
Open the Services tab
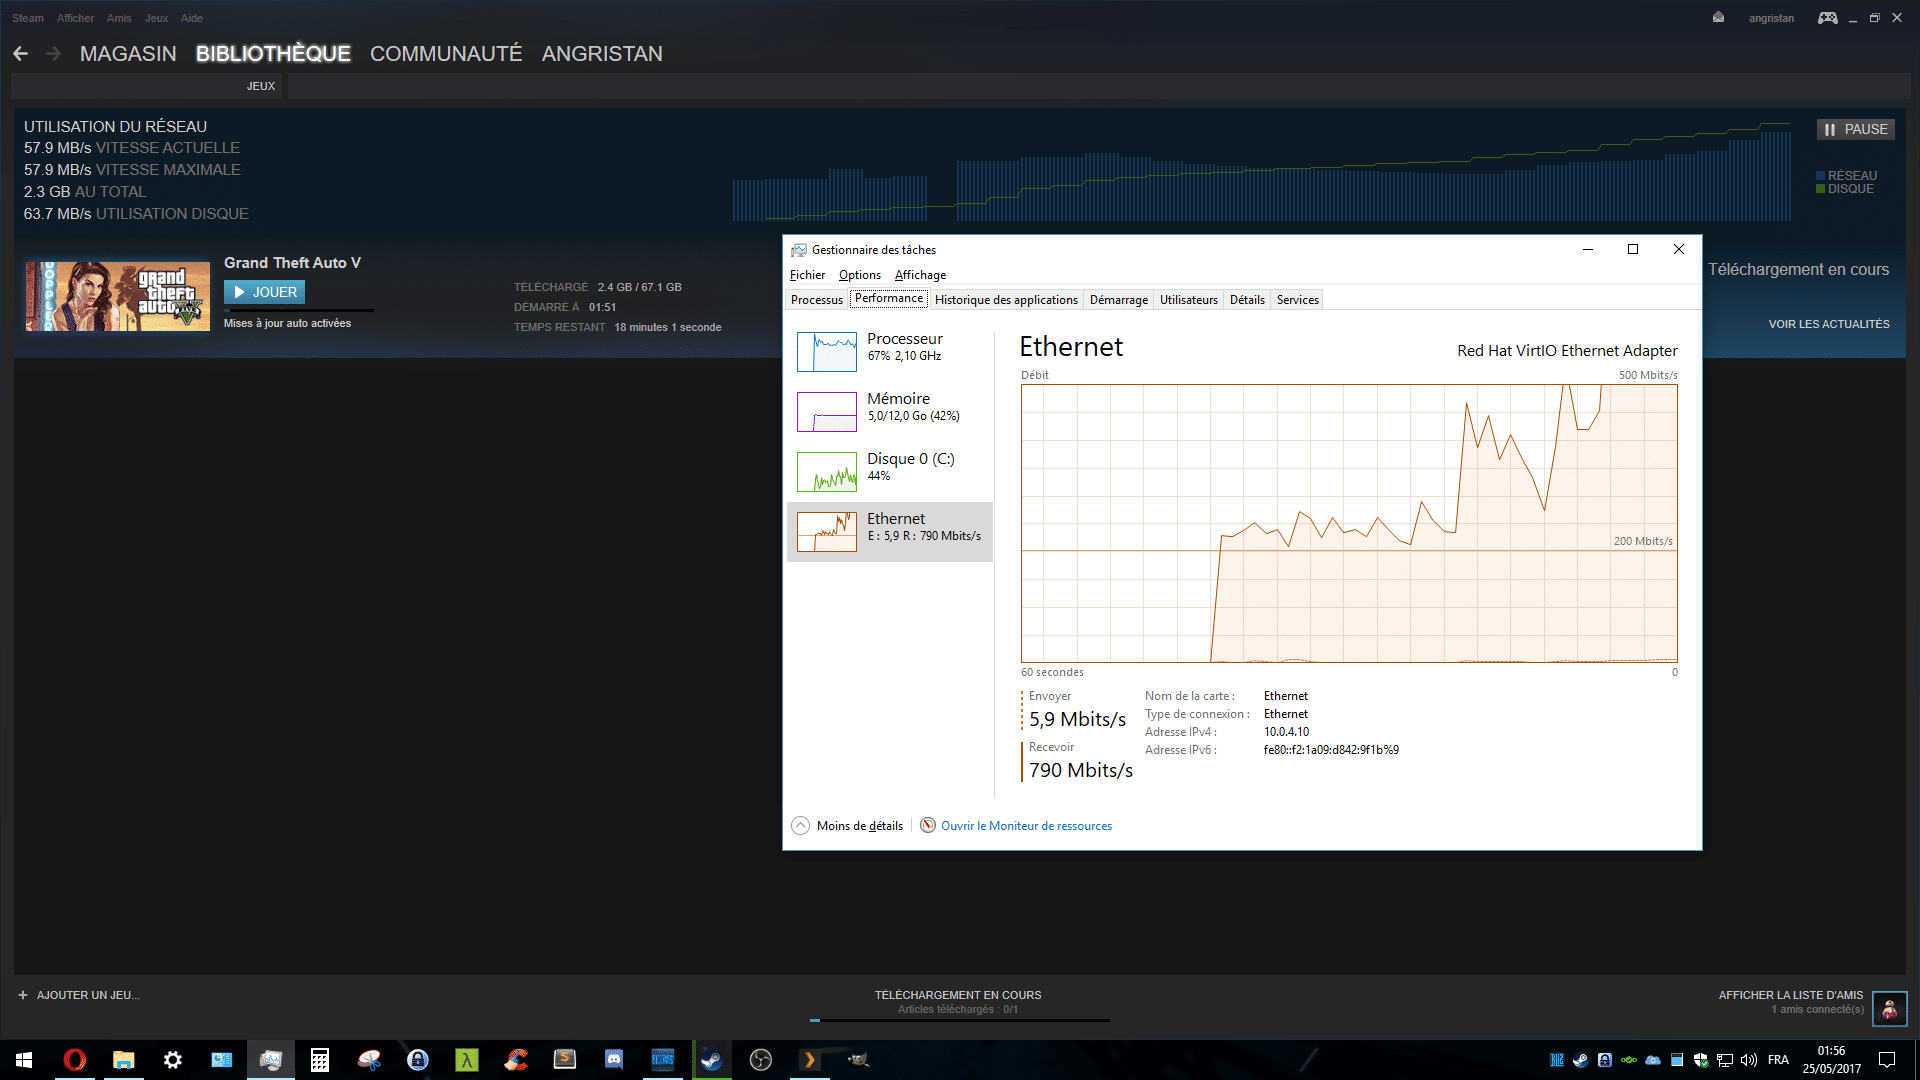click(1298, 300)
